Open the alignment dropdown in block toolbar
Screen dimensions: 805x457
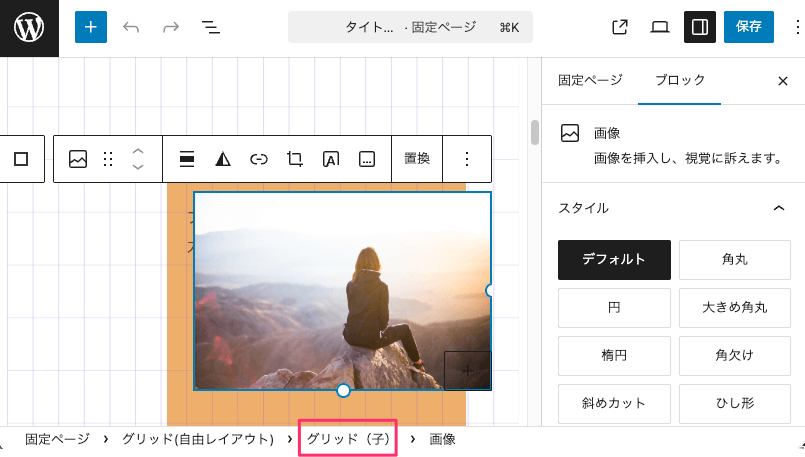pyautogui.click(x=187, y=159)
